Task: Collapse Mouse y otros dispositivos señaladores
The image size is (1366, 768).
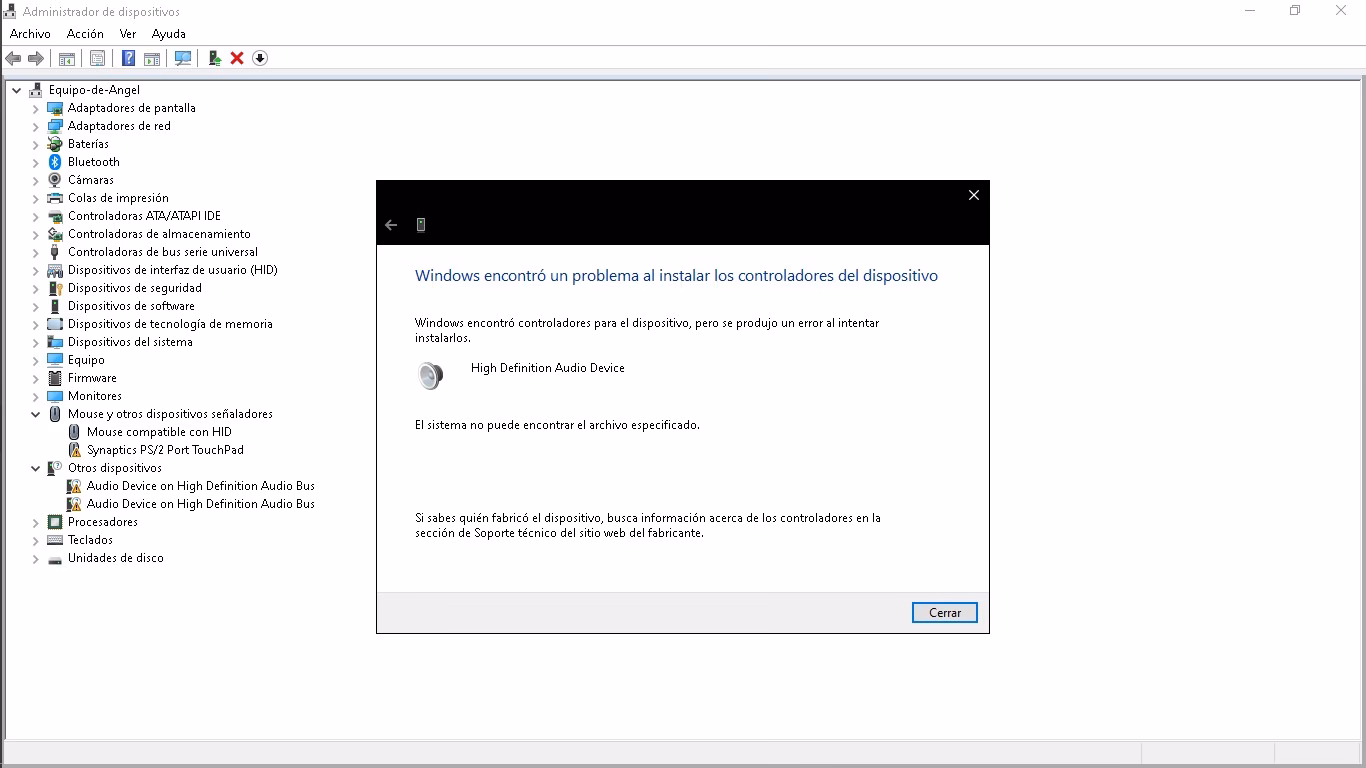Action: click(36, 414)
